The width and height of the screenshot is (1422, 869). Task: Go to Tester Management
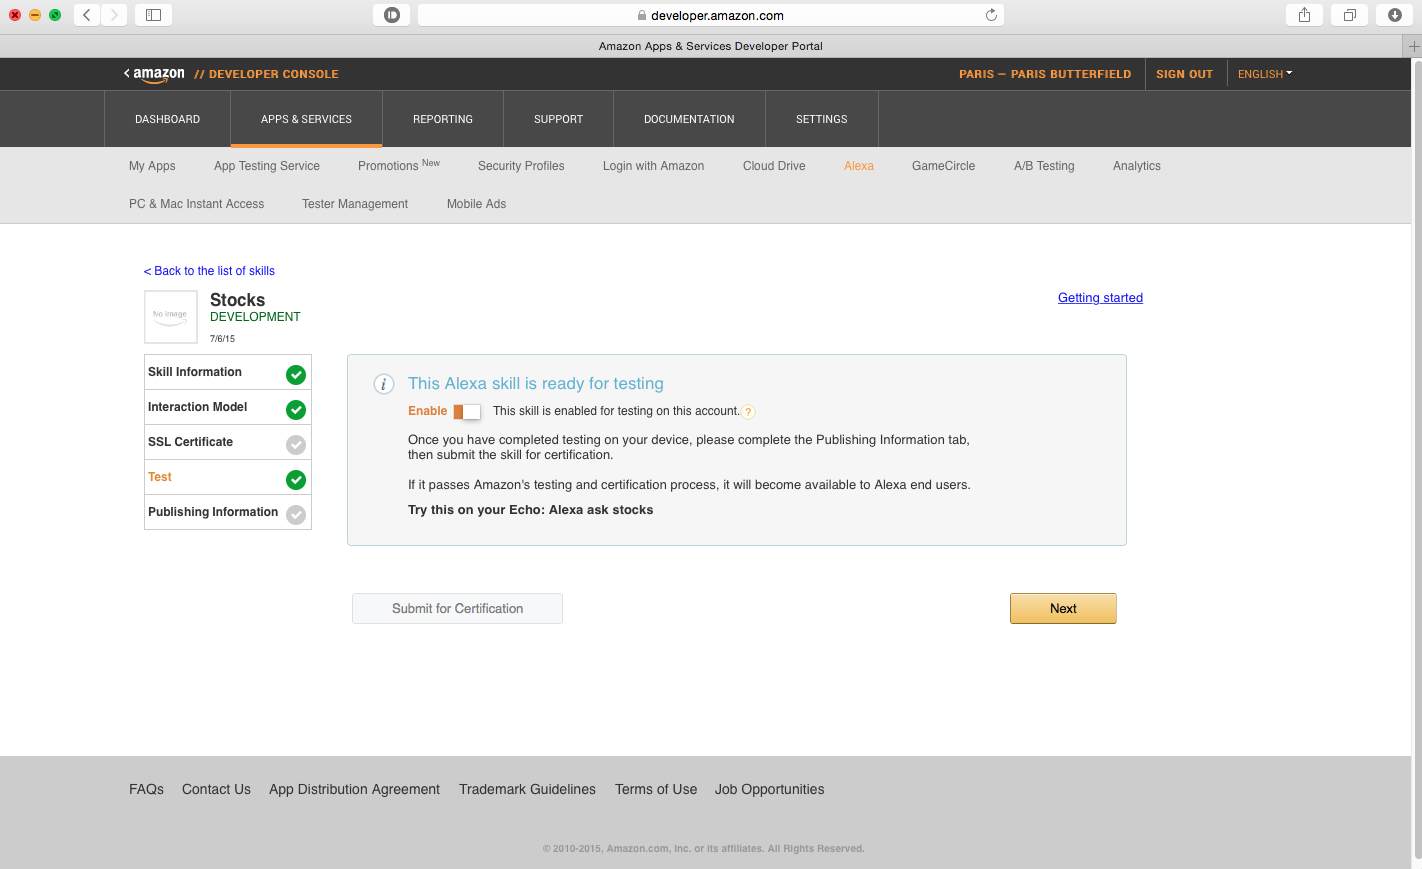355,204
